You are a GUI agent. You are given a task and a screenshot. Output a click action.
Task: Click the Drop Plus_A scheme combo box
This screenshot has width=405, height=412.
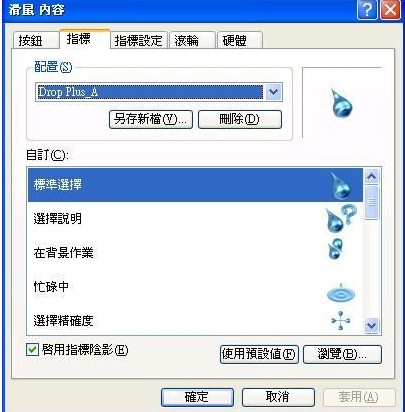point(159,92)
